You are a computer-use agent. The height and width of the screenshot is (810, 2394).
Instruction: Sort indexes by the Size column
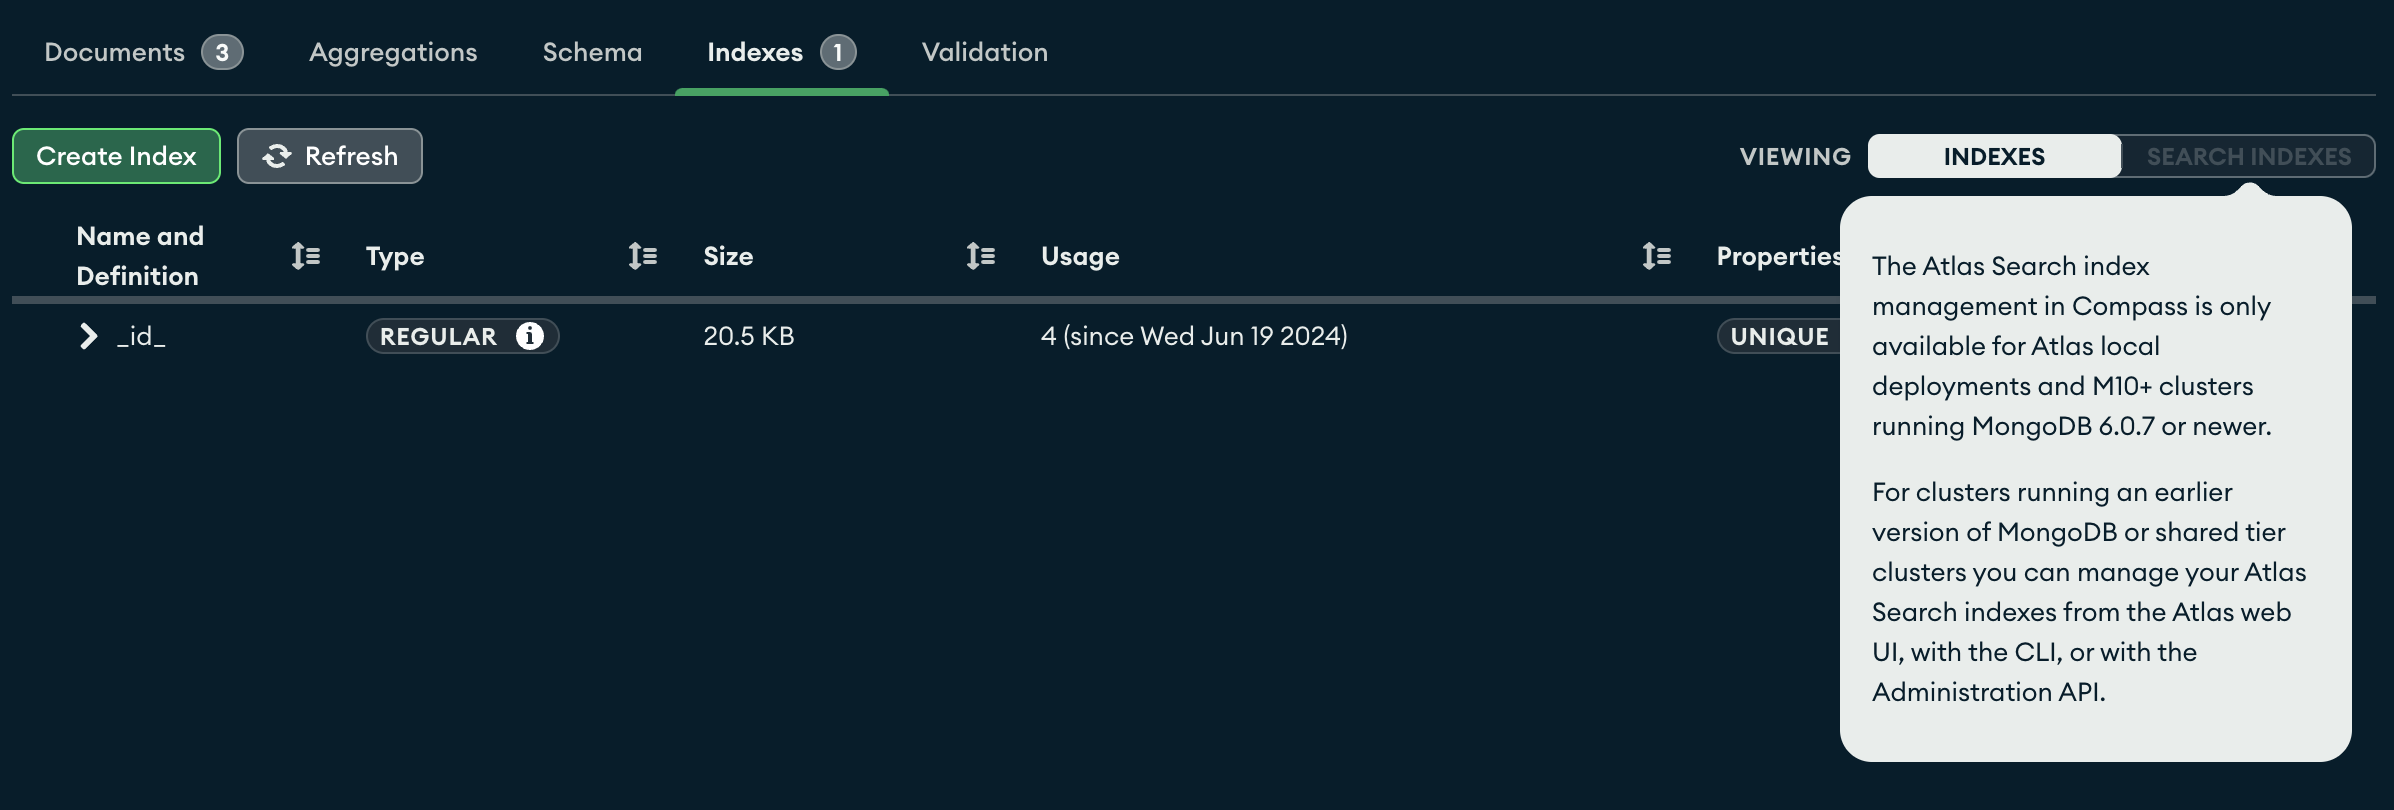[x=981, y=256]
